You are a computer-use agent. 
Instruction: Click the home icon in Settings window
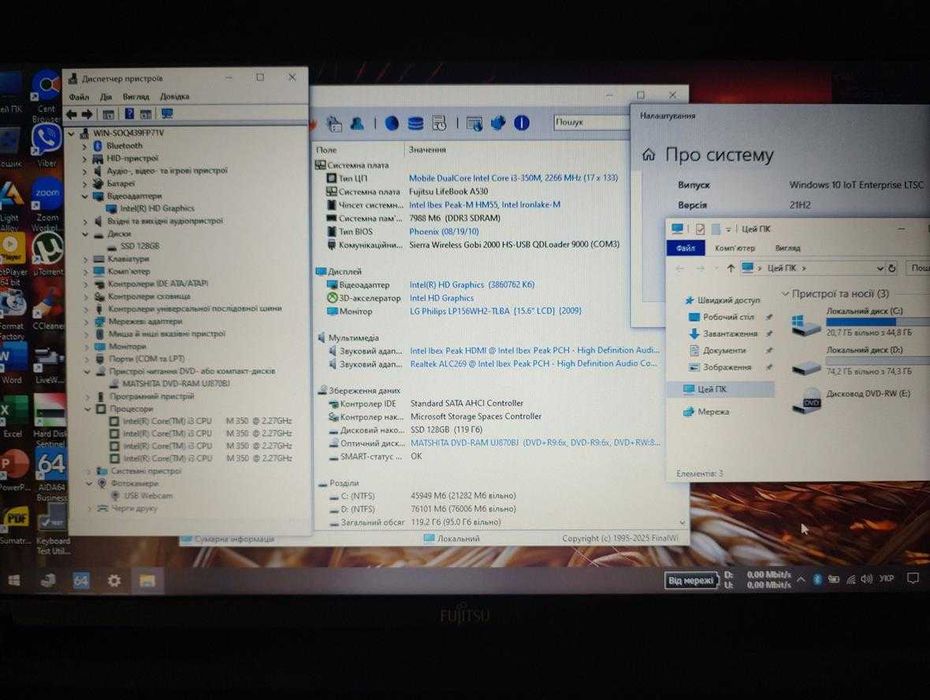649,155
